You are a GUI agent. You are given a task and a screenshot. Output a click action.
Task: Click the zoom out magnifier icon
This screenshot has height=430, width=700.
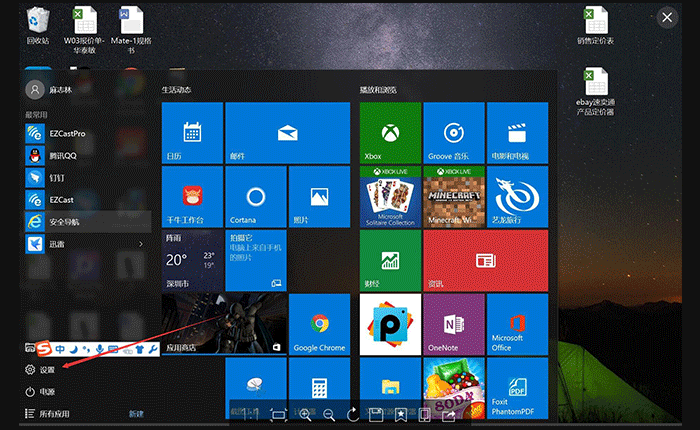pos(329,414)
